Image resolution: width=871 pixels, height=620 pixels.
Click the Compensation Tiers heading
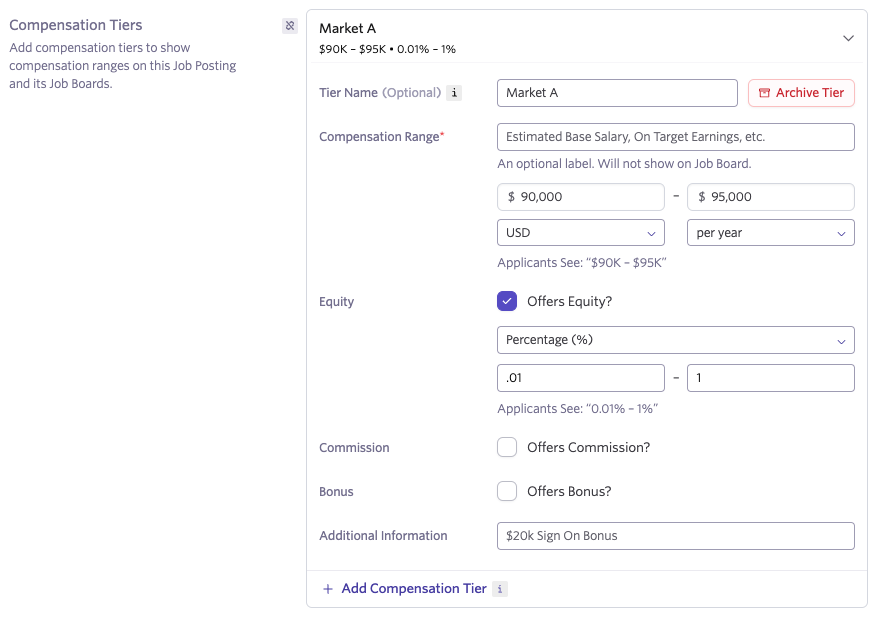[76, 25]
